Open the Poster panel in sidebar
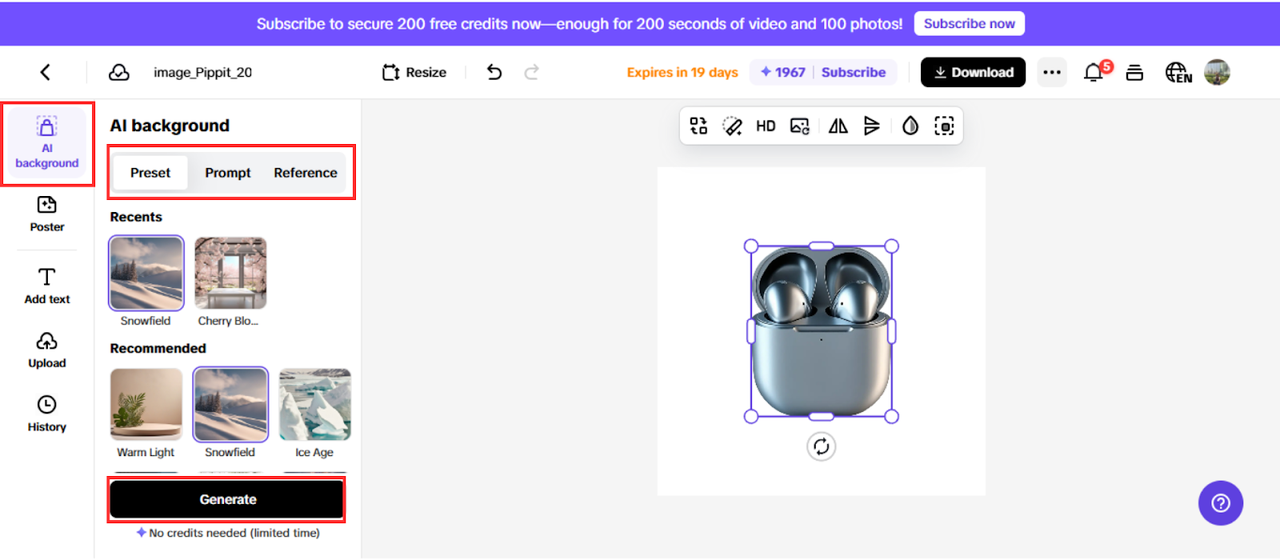 tap(47, 214)
